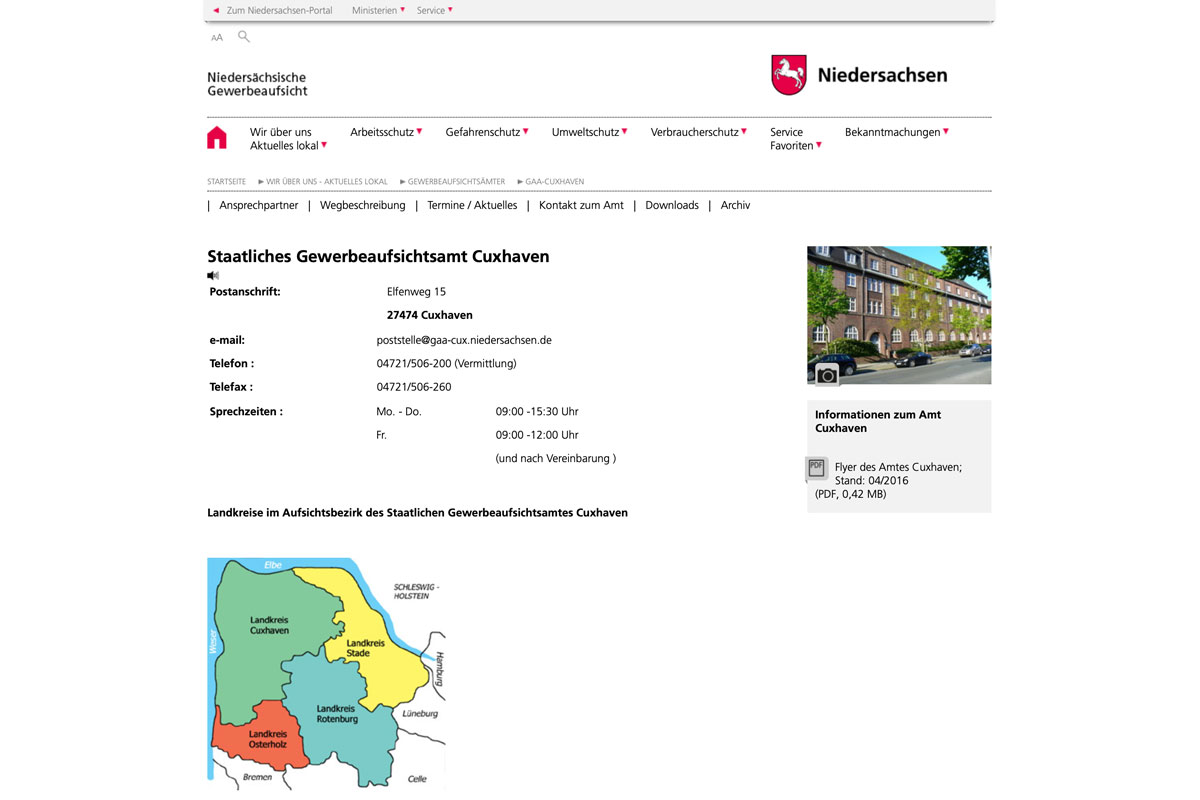
Task: Expand the Umweltschutz menu
Action: pos(589,132)
